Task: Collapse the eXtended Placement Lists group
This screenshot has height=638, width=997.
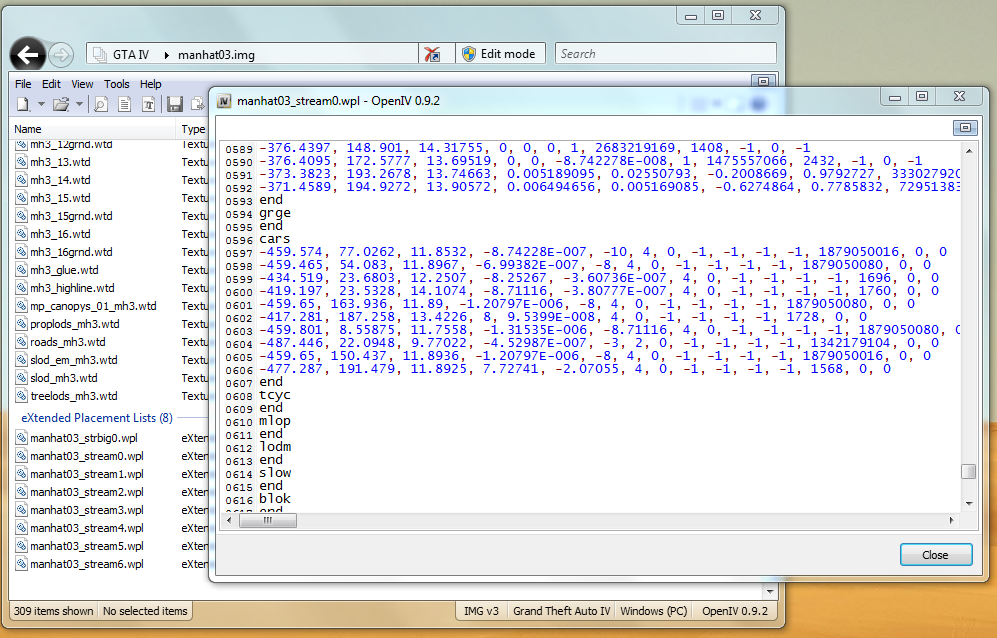Action: click(x=96, y=418)
